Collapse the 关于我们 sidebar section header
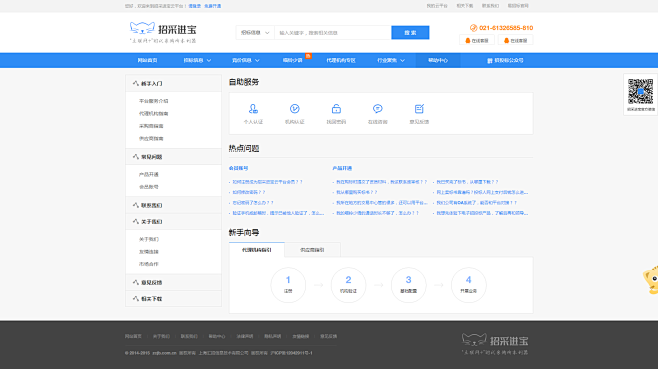 [x=173, y=222]
